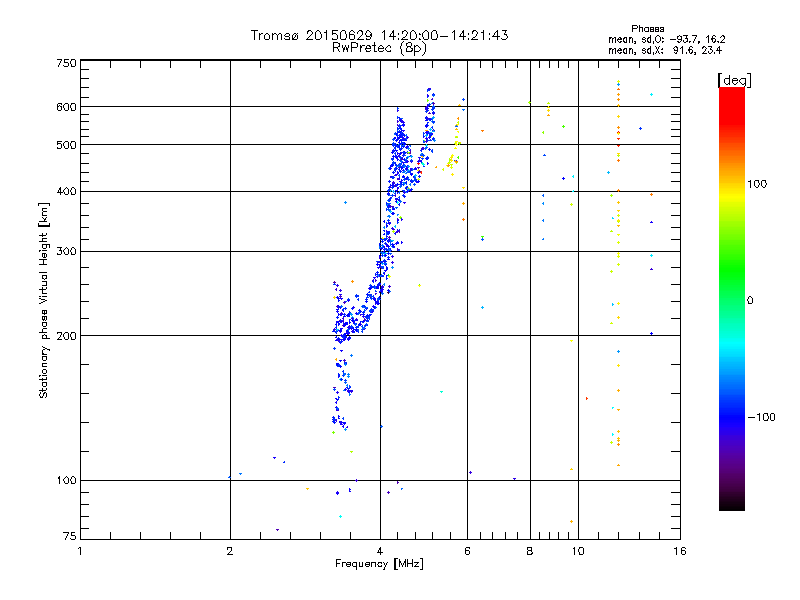Click the y-axis tick label '500'
This screenshot has width=800, height=600.
(x=66, y=145)
